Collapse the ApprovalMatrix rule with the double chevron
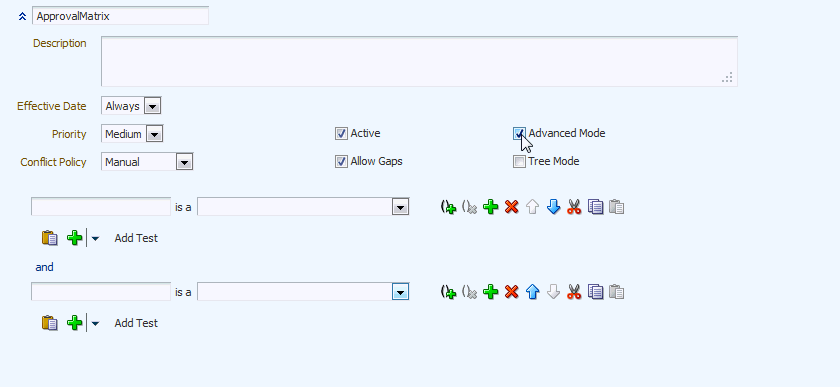The width and height of the screenshot is (840, 387). [22, 17]
